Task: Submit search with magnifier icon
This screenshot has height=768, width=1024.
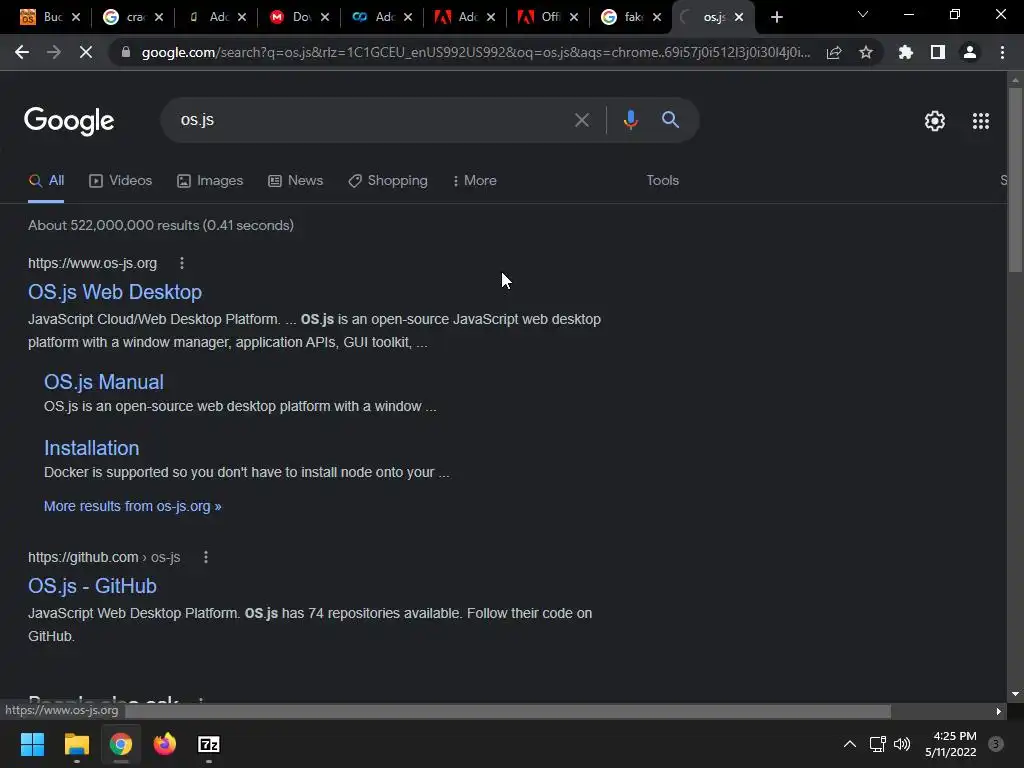Action: [670, 120]
